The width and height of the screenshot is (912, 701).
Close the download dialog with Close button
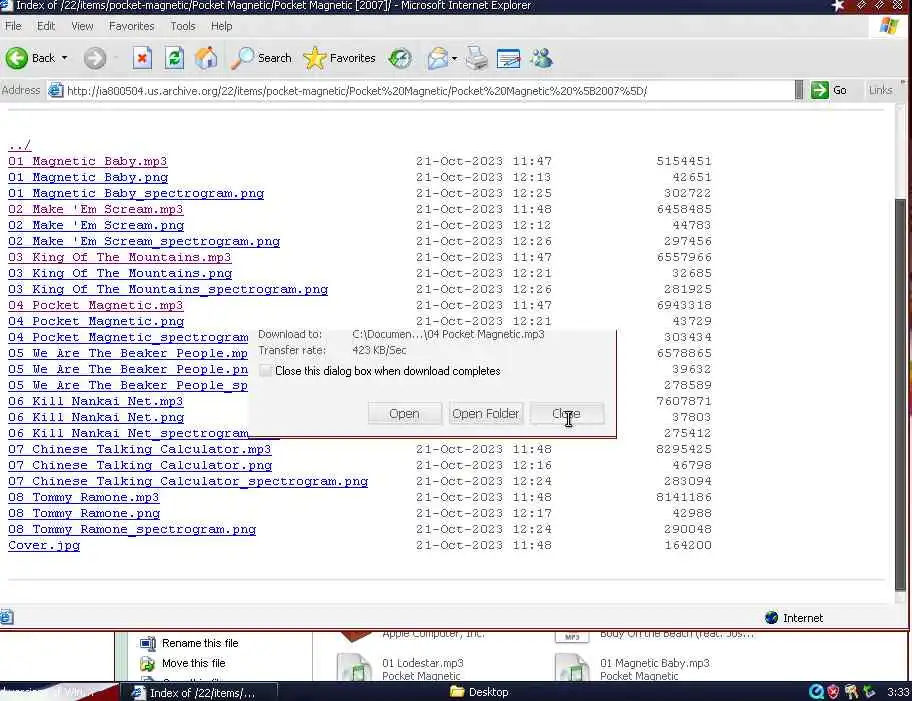click(x=567, y=414)
